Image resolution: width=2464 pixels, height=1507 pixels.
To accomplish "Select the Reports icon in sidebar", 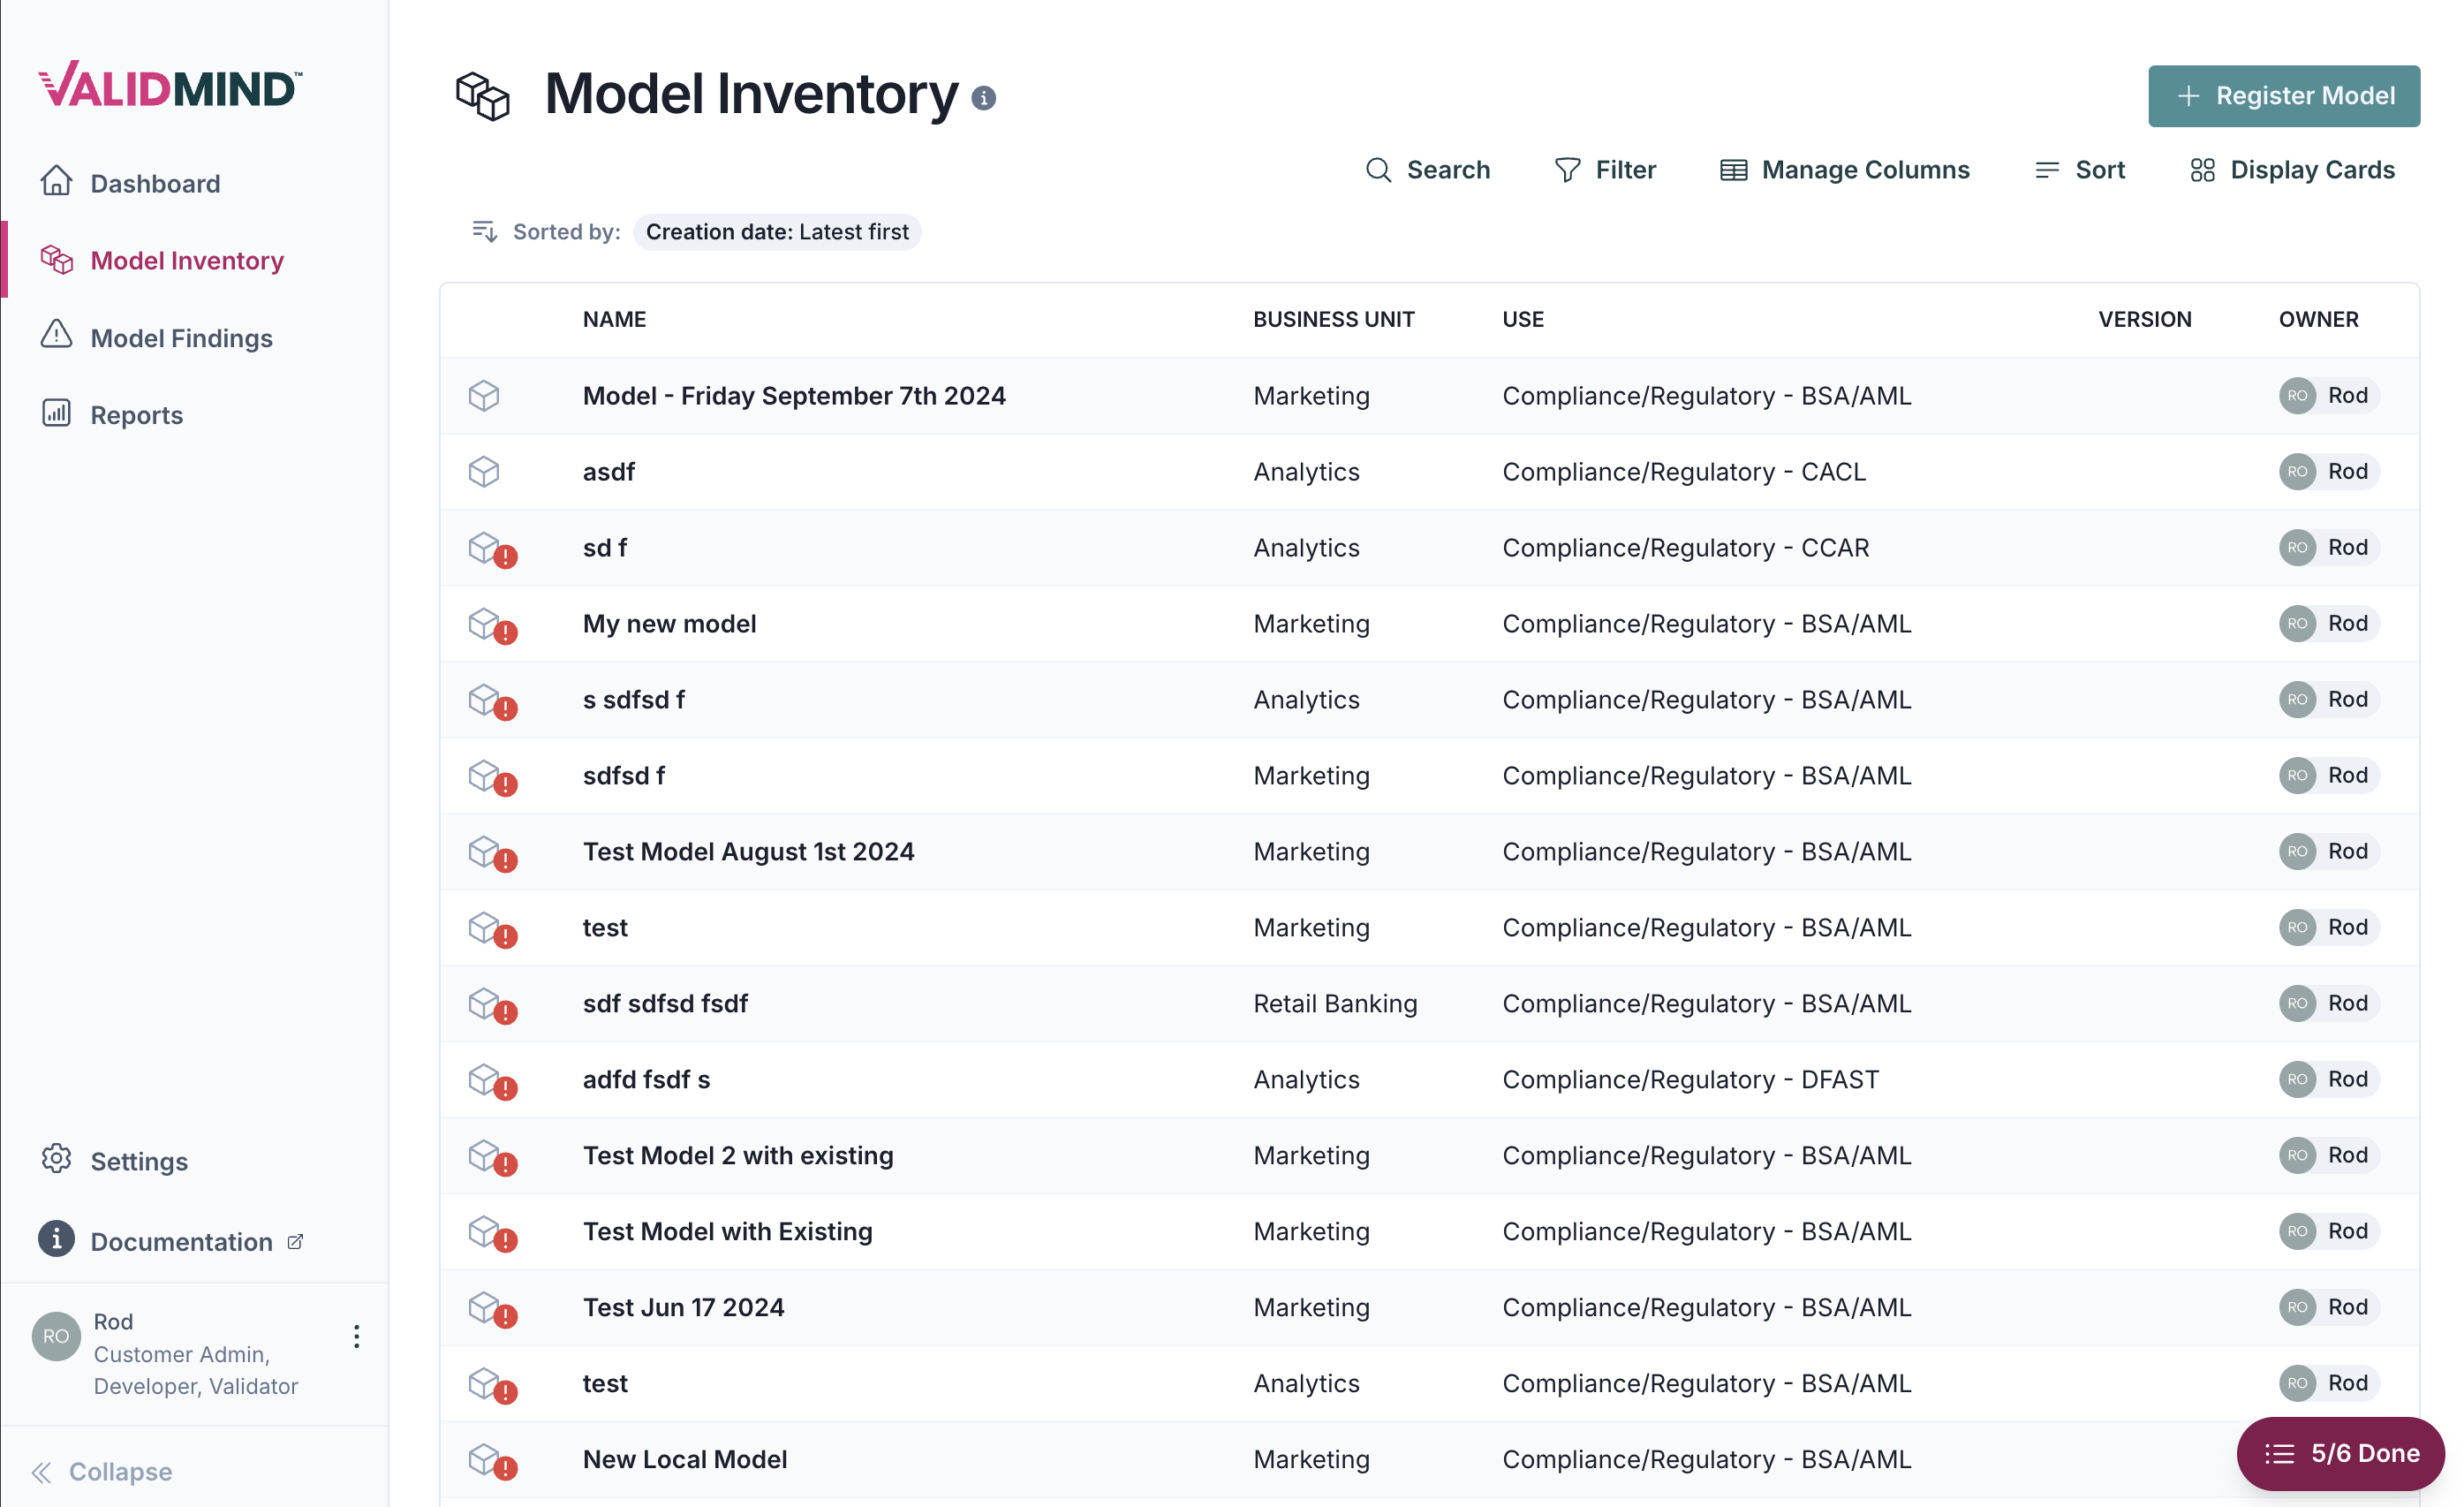I will pos(57,413).
